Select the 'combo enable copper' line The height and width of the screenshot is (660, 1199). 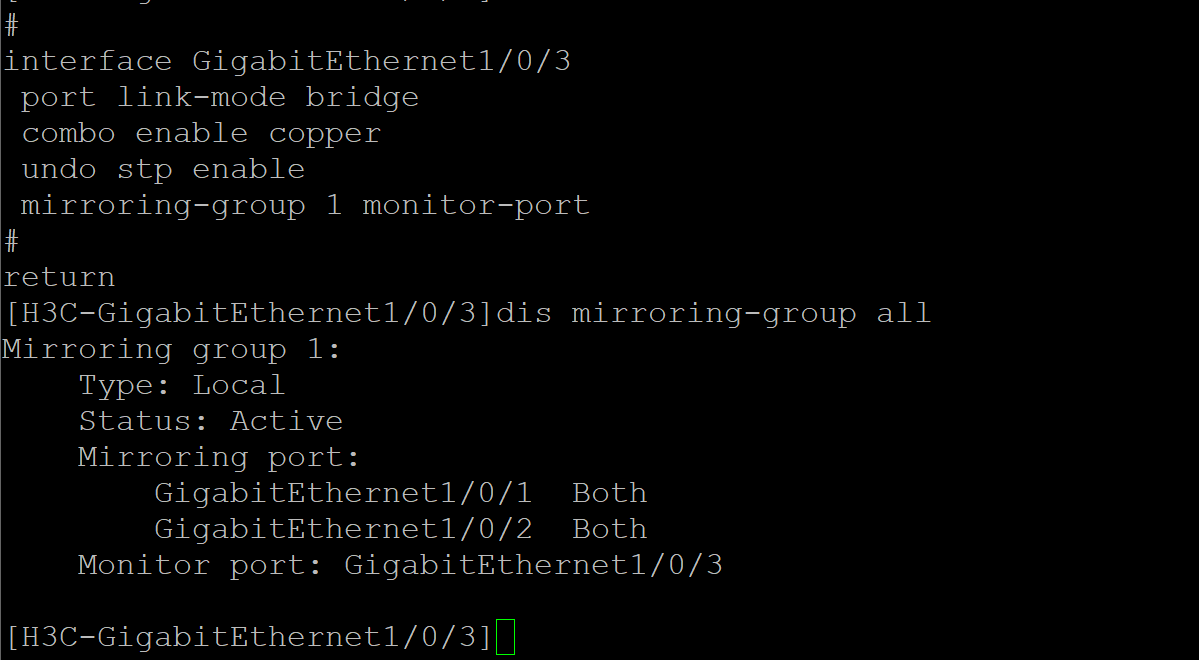(x=201, y=134)
